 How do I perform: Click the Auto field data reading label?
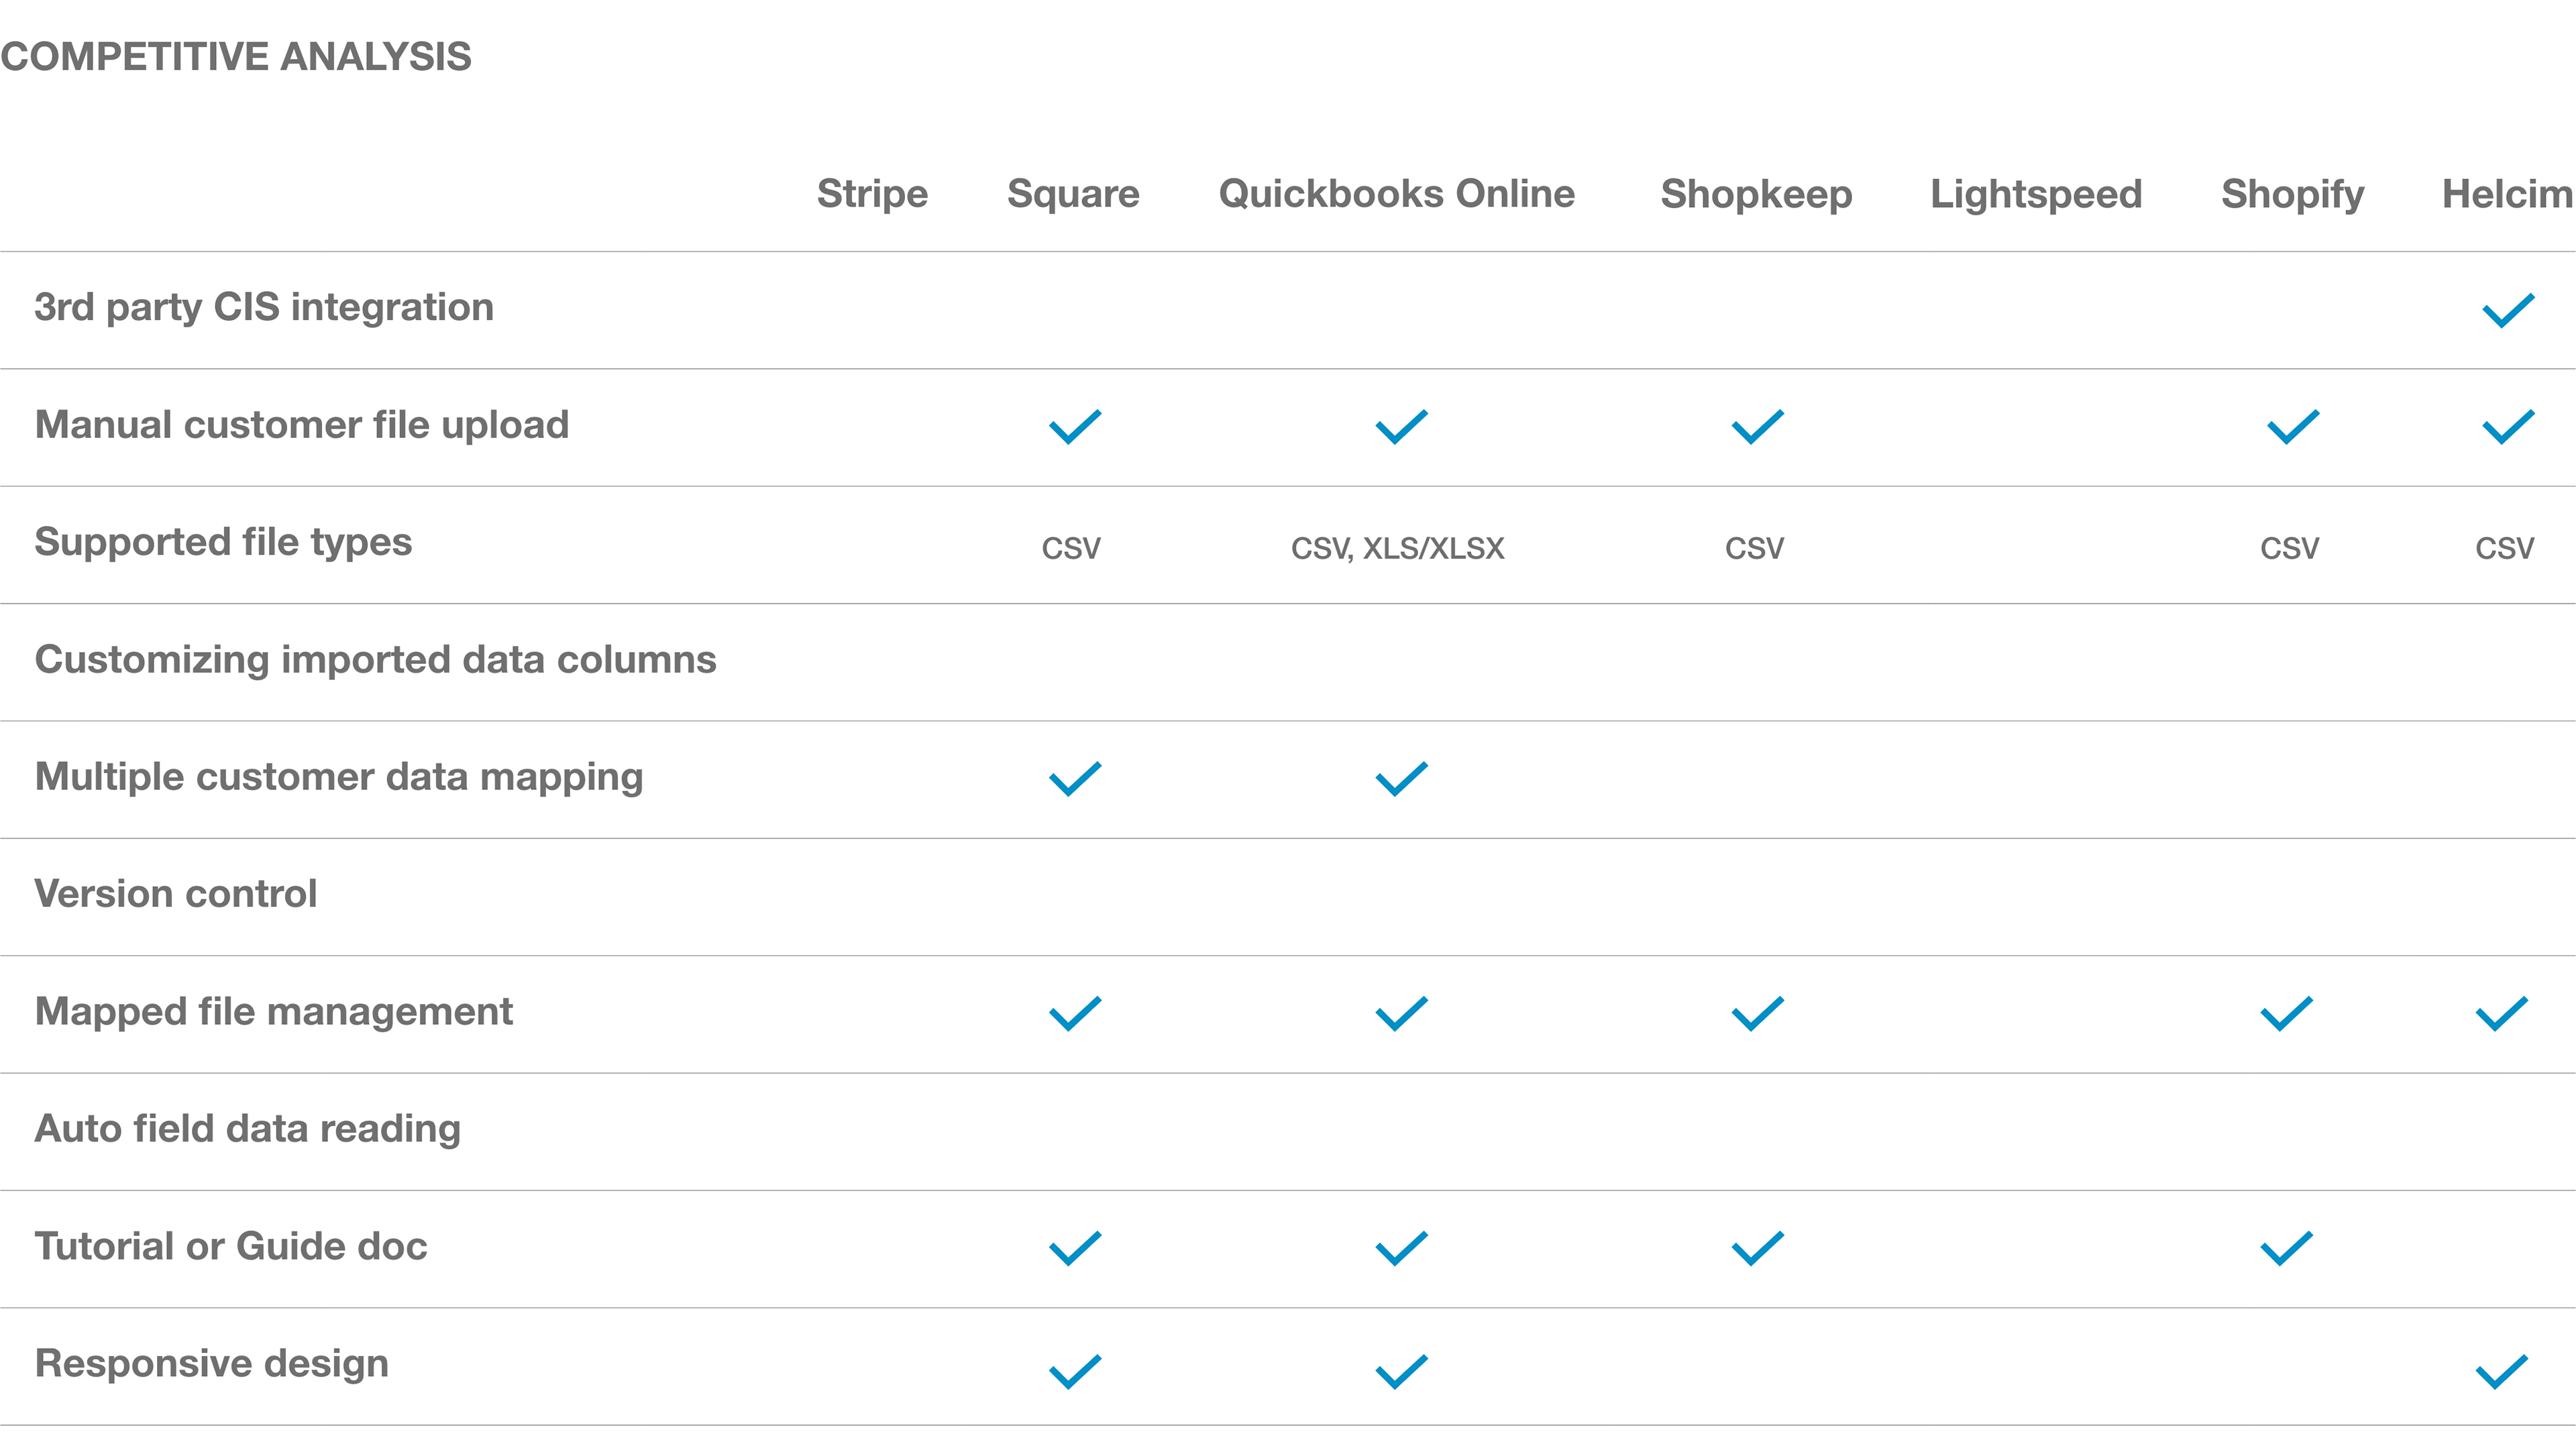click(x=247, y=1129)
